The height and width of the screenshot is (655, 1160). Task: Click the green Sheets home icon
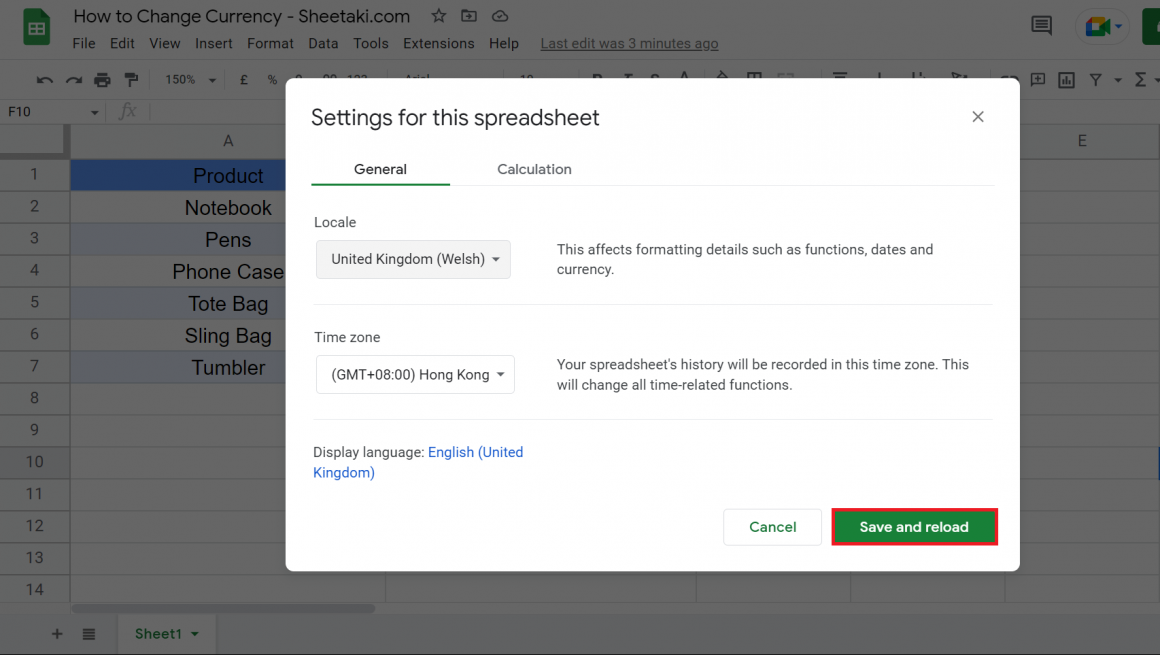[36, 26]
